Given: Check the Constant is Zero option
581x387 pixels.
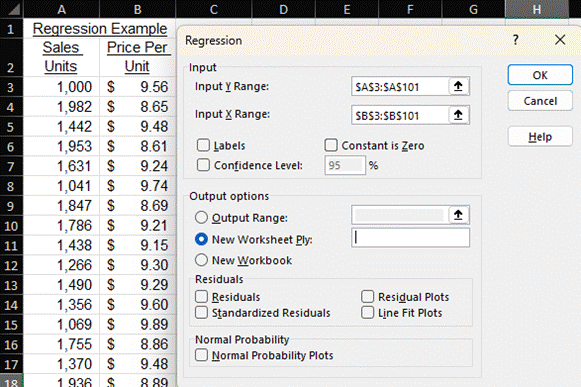Looking at the screenshot, I should pyautogui.click(x=331, y=145).
